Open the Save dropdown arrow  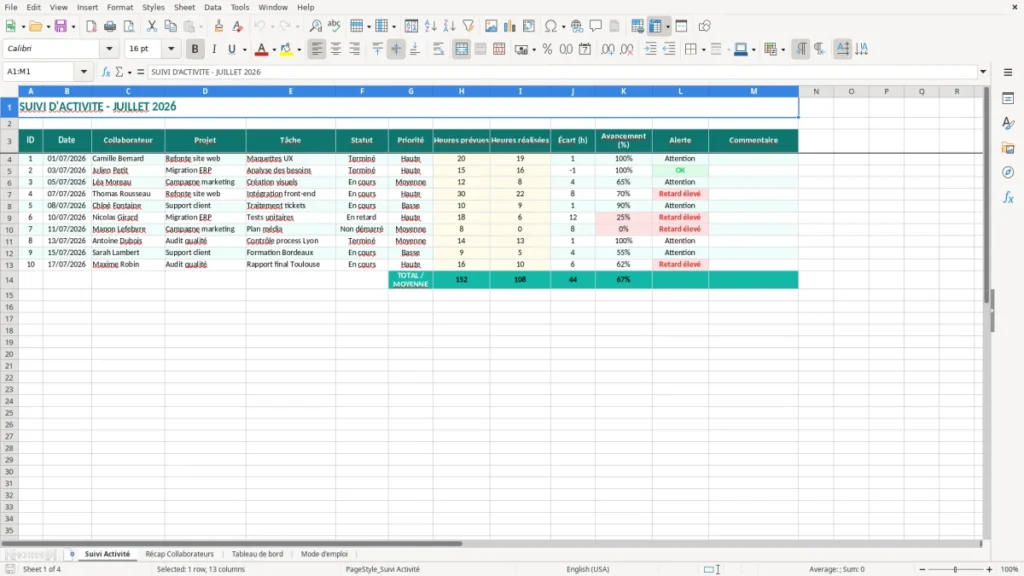(x=73, y=27)
